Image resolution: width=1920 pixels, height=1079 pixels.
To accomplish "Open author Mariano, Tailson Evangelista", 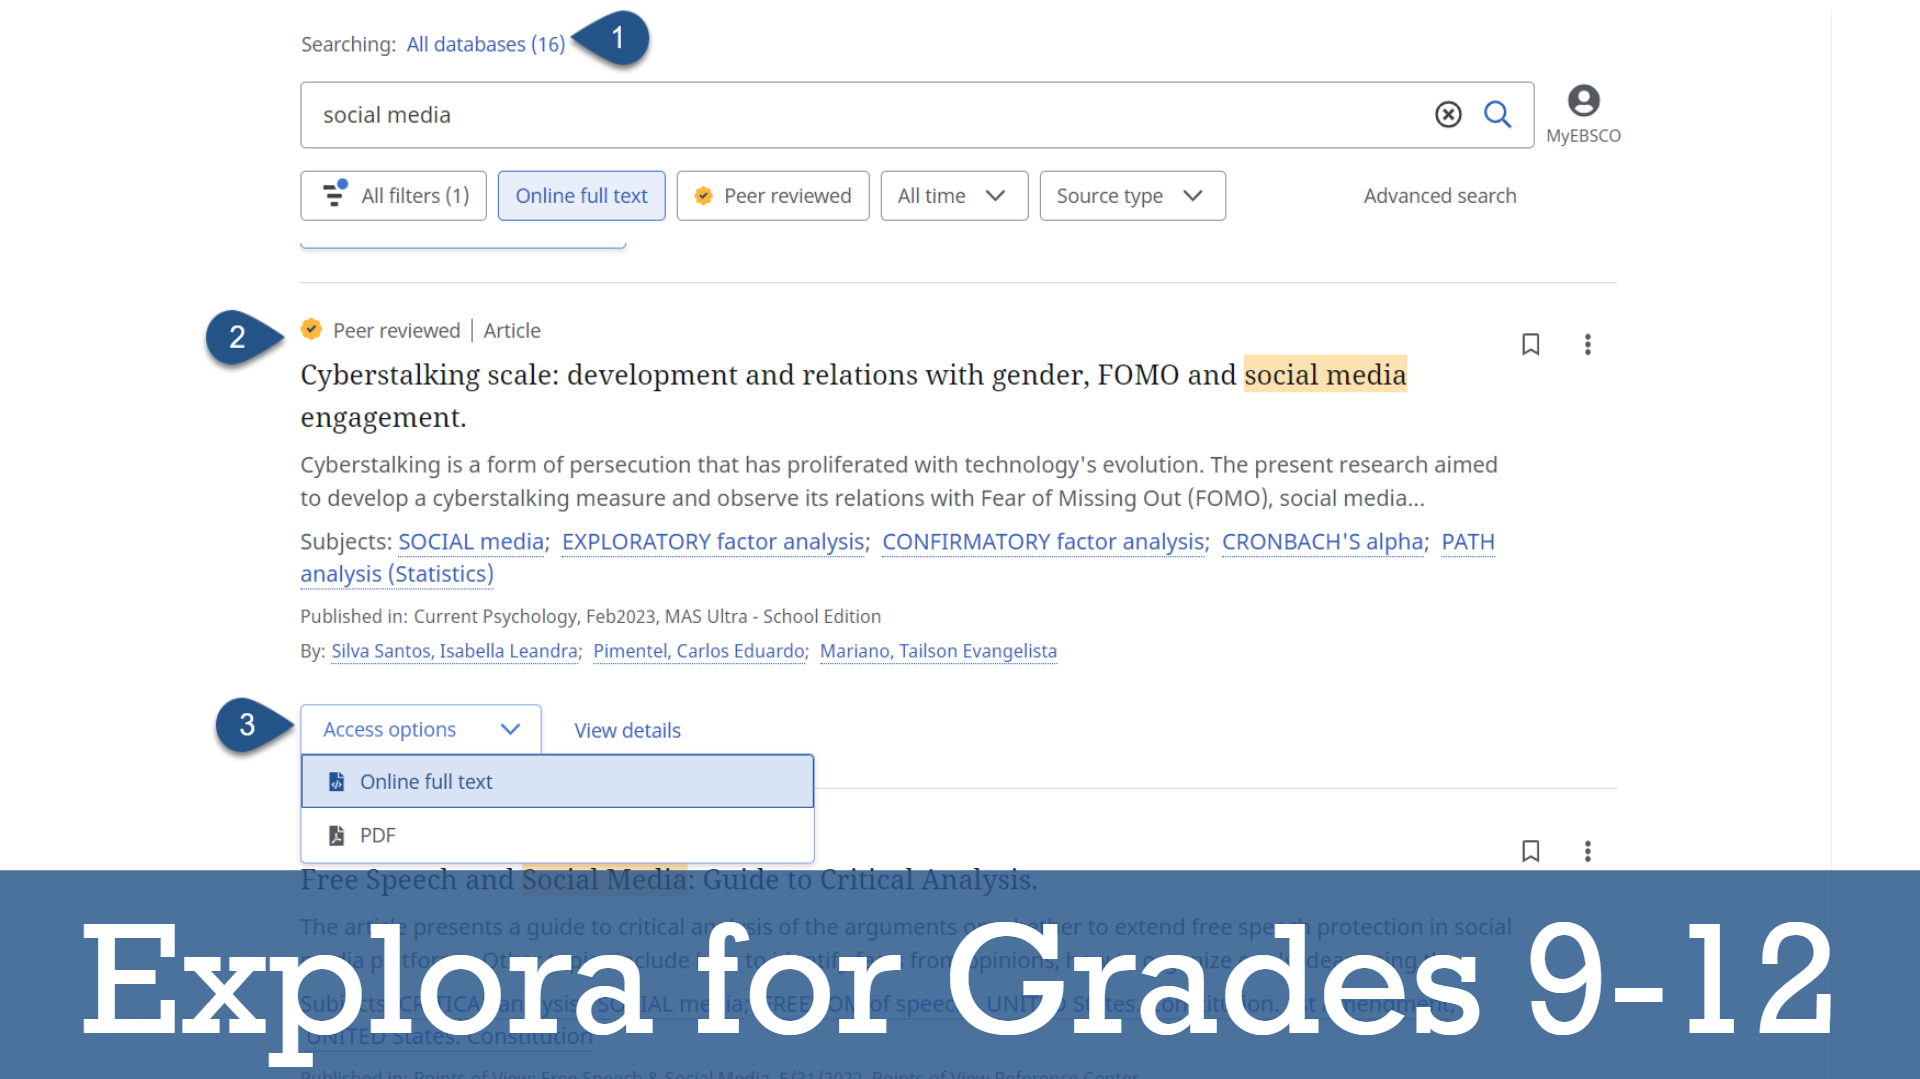I will click(938, 651).
